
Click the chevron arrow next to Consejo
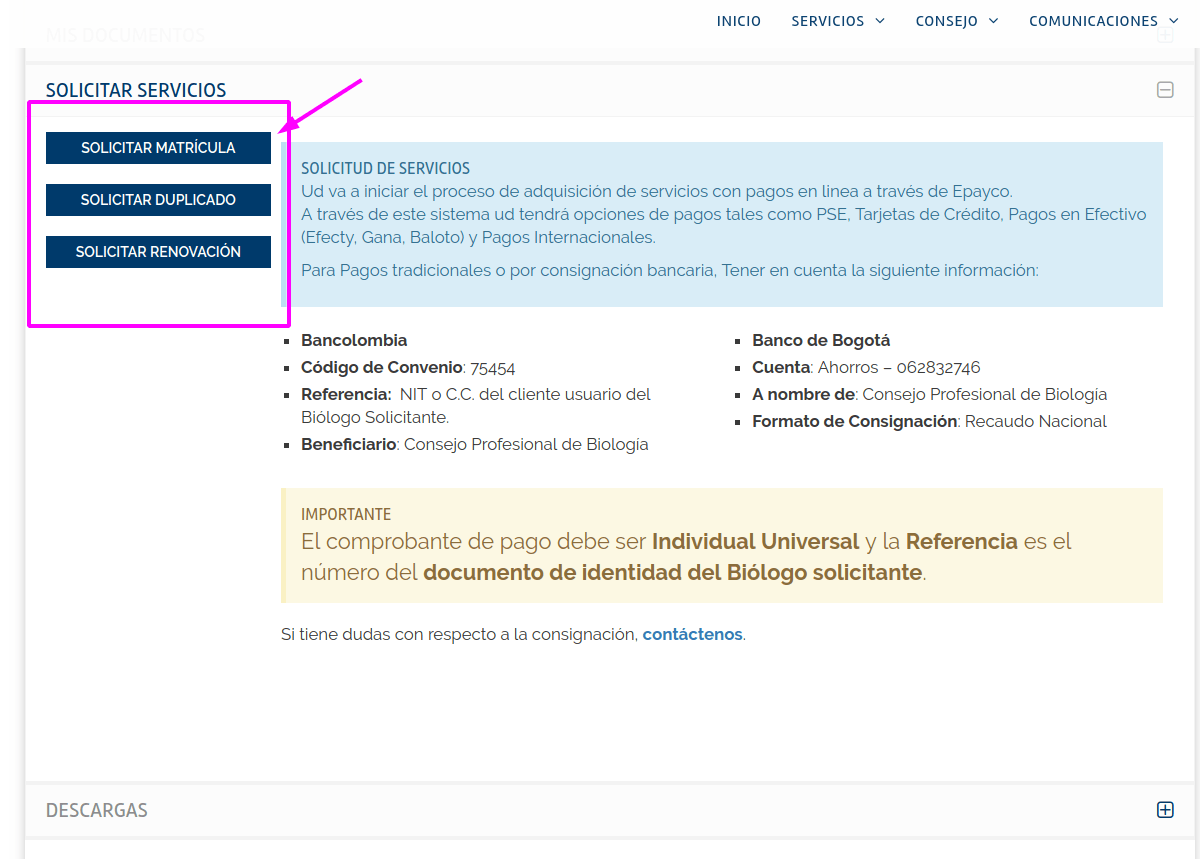tap(994, 21)
